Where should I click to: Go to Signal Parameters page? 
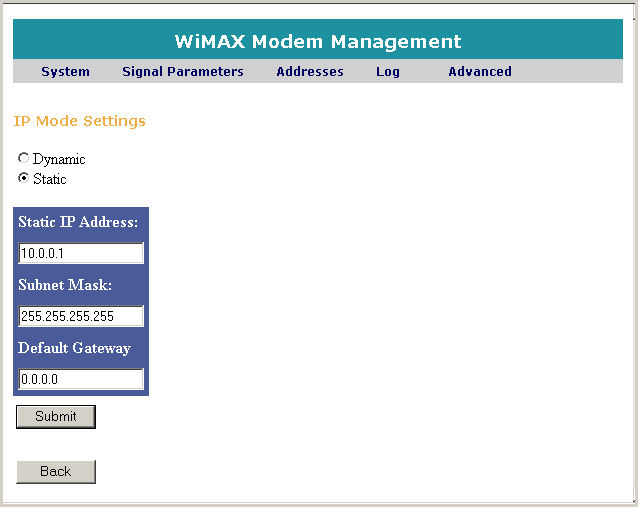182,72
